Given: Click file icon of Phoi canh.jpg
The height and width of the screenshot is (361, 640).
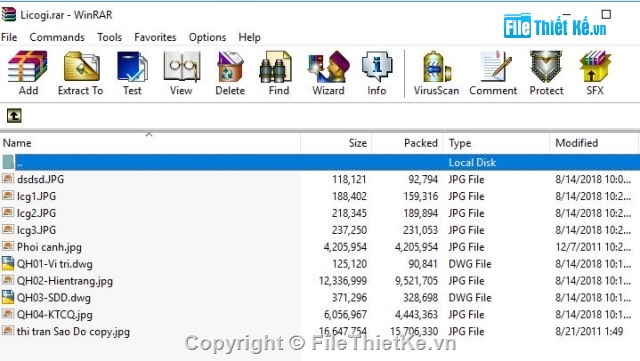Looking at the screenshot, I should (8, 246).
